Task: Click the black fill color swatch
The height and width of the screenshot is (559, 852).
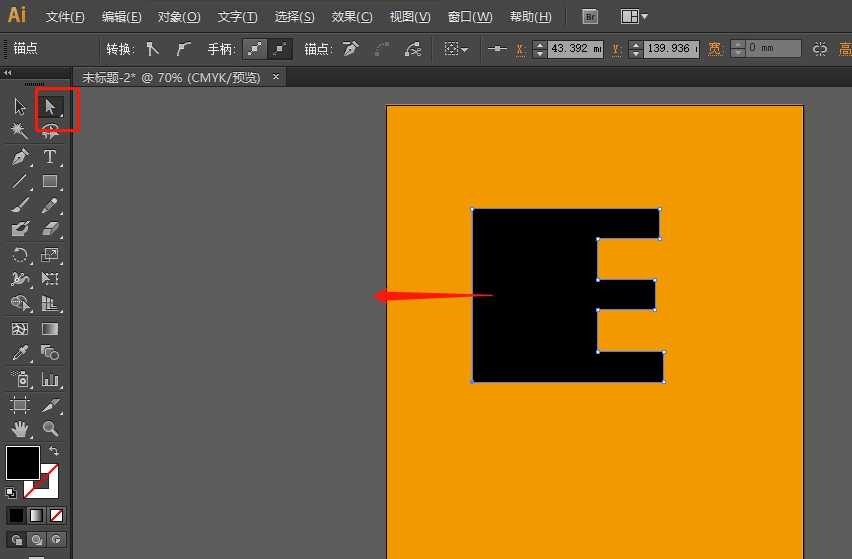Action: [x=22, y=462]
